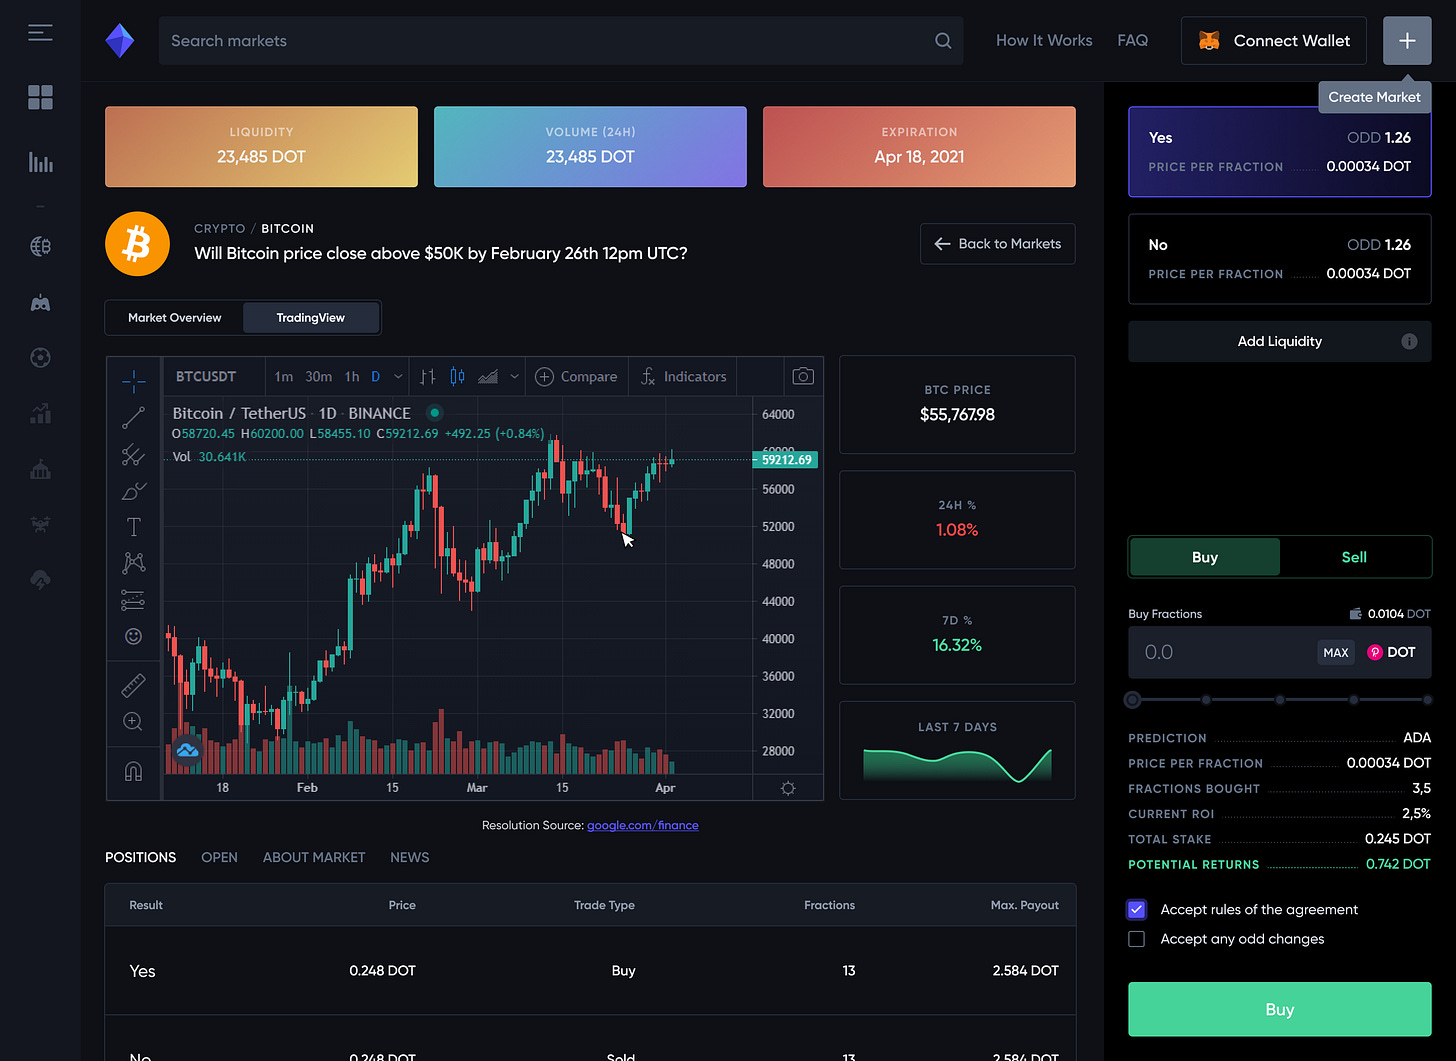The image size is (1456, 1061).
Task: Click the plus Create Market button
Action: [1407, 41]
